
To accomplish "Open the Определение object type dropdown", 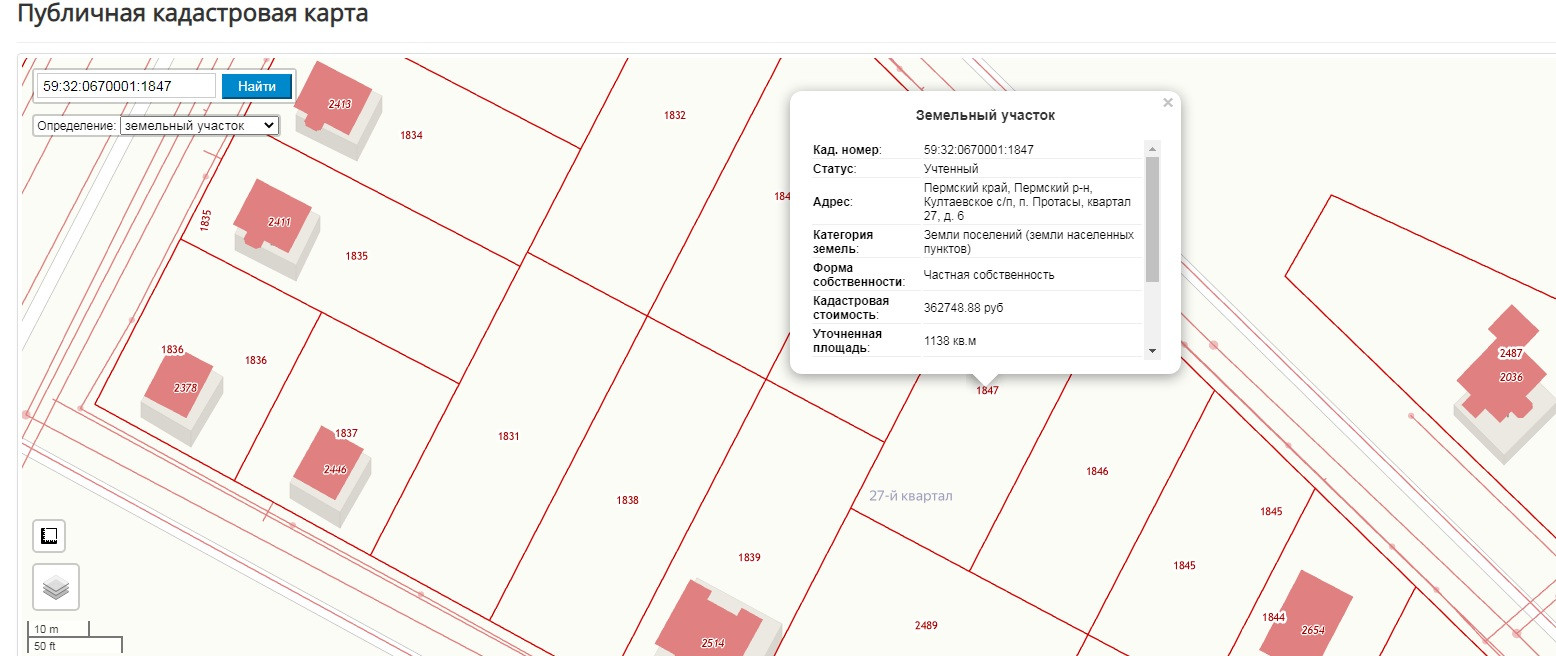I will [199, 126].
